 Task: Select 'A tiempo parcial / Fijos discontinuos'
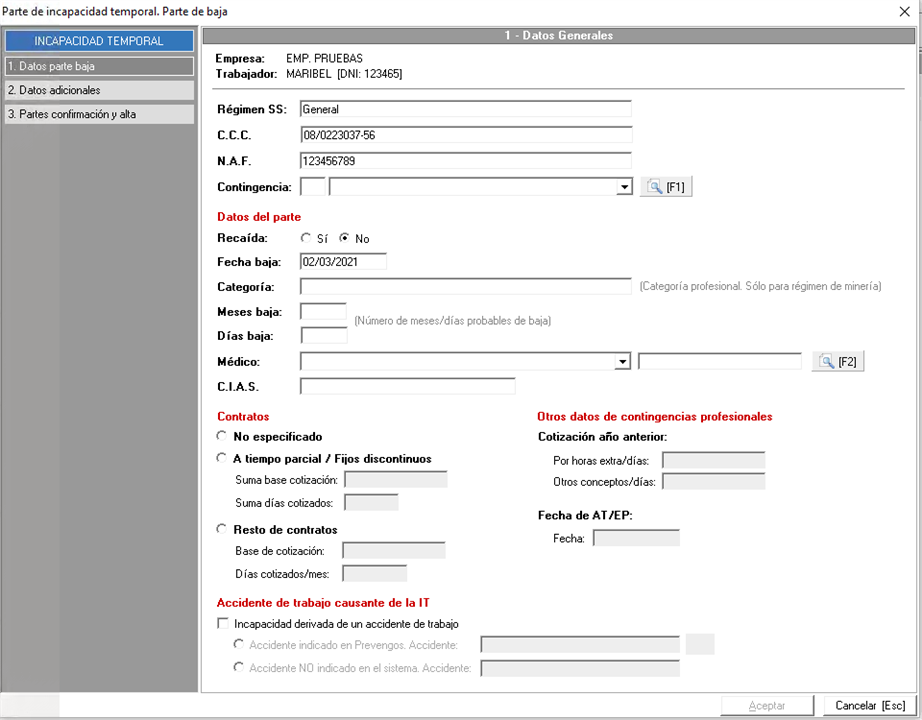tap(222, 459)
